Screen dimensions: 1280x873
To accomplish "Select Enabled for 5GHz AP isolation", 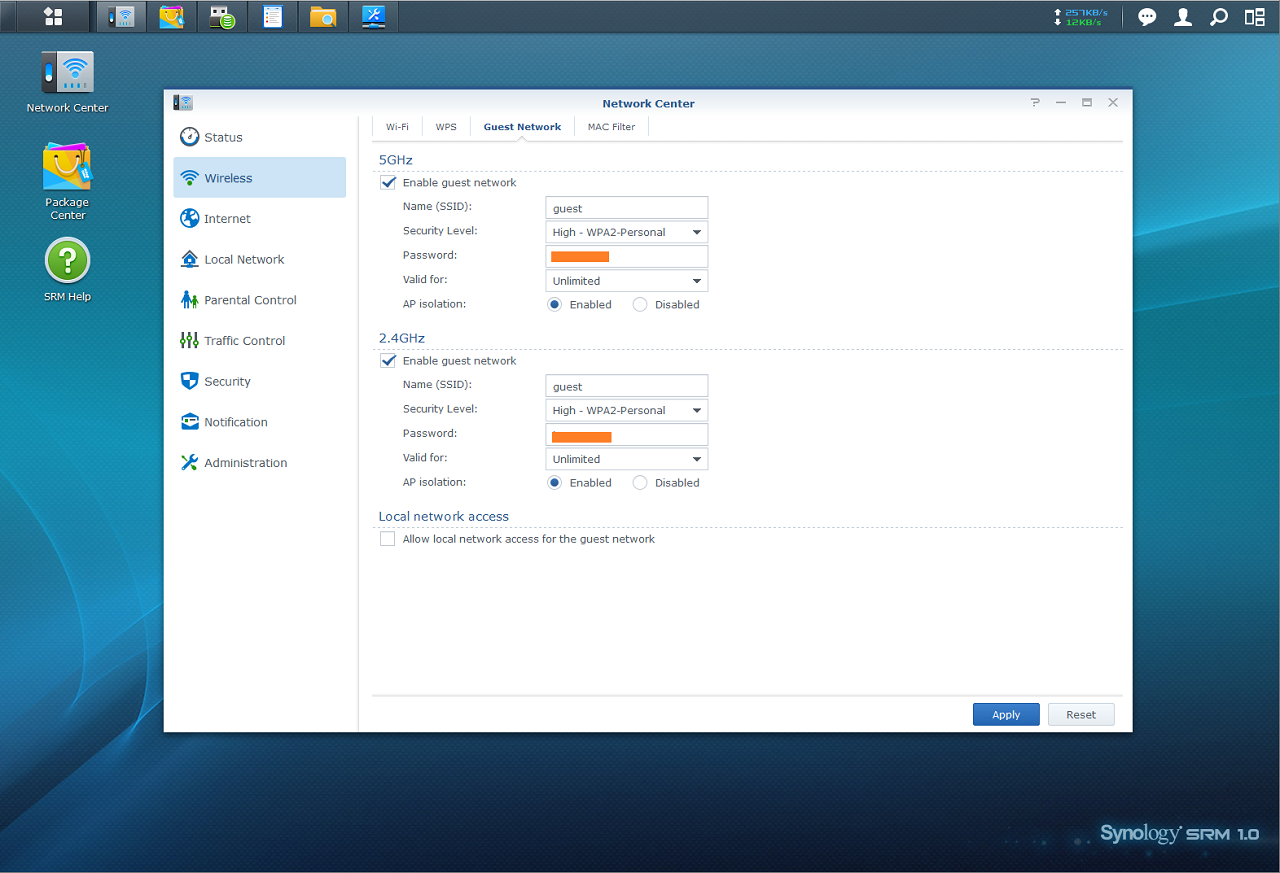I will click(555, 305).
